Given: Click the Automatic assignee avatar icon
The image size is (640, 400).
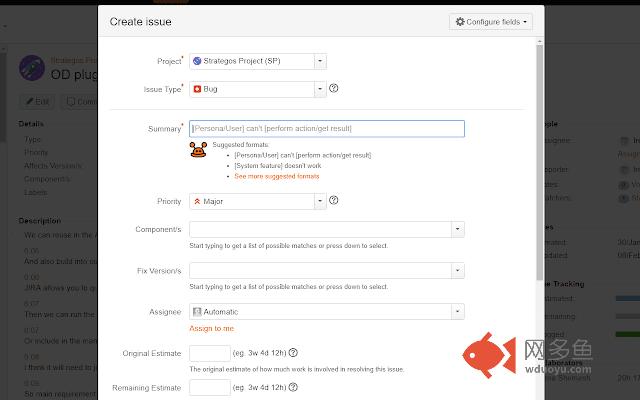Looking at the screenshot, I should [197, 312].
